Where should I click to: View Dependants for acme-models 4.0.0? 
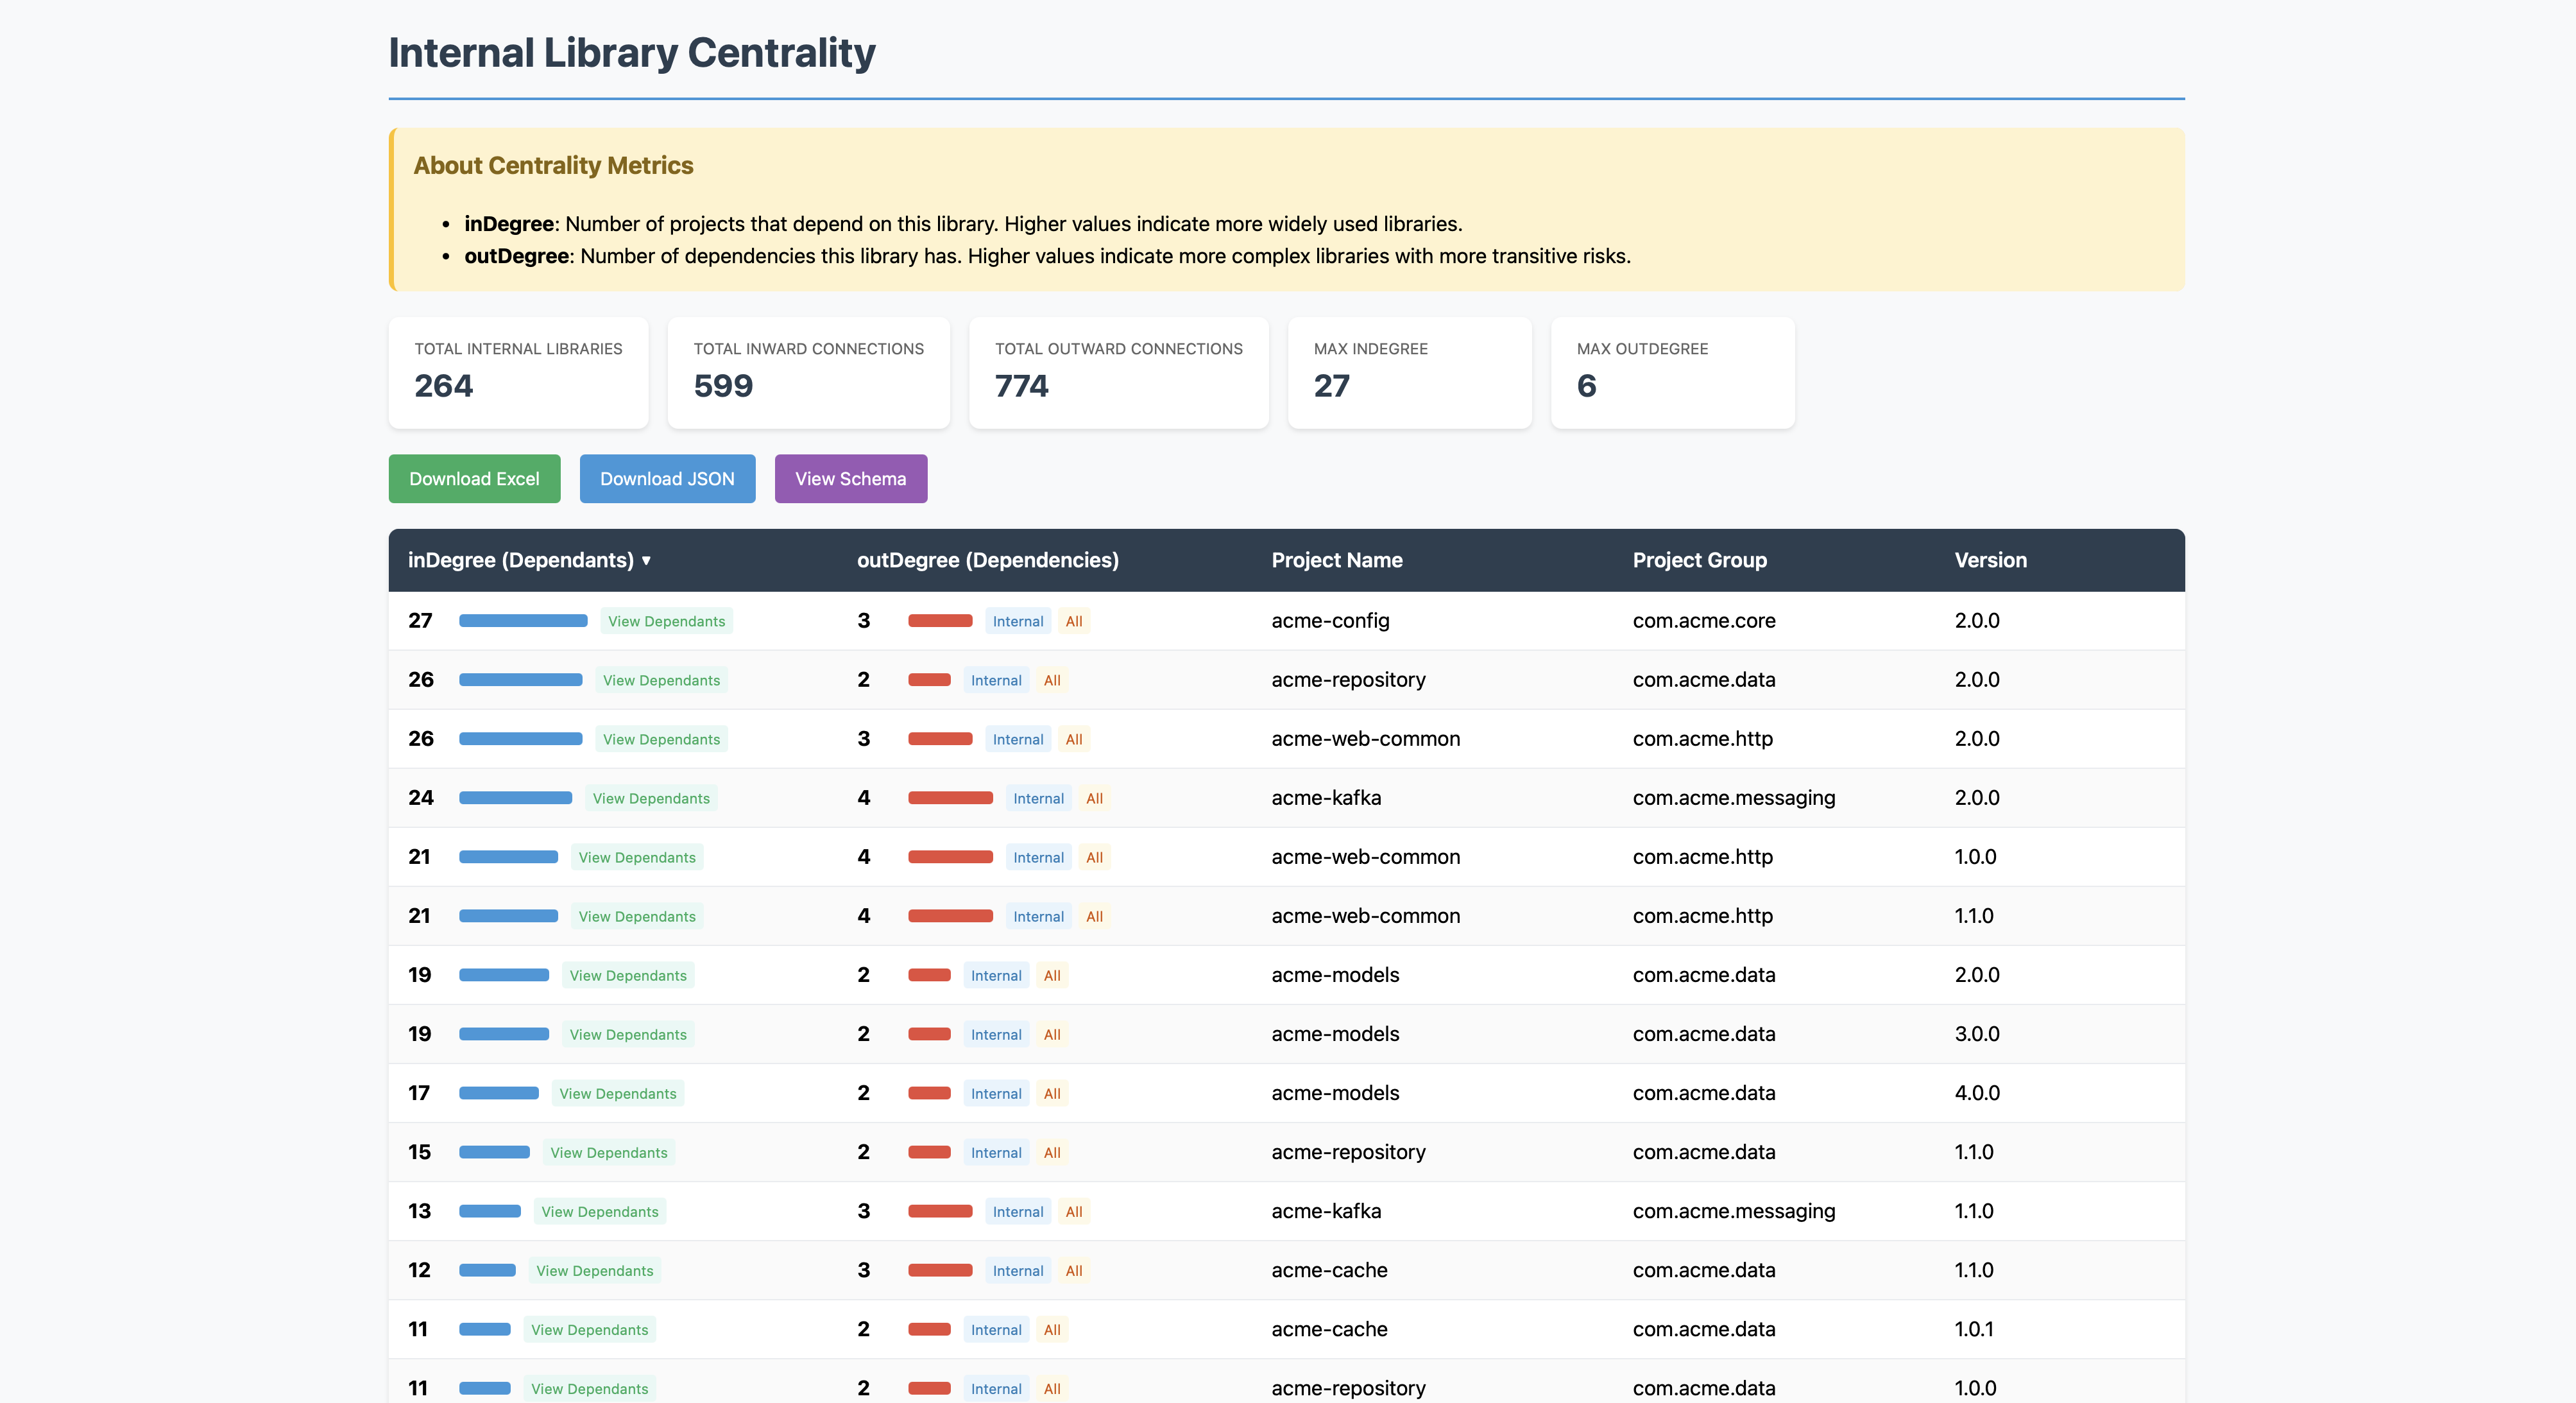tap(617, 1093)
